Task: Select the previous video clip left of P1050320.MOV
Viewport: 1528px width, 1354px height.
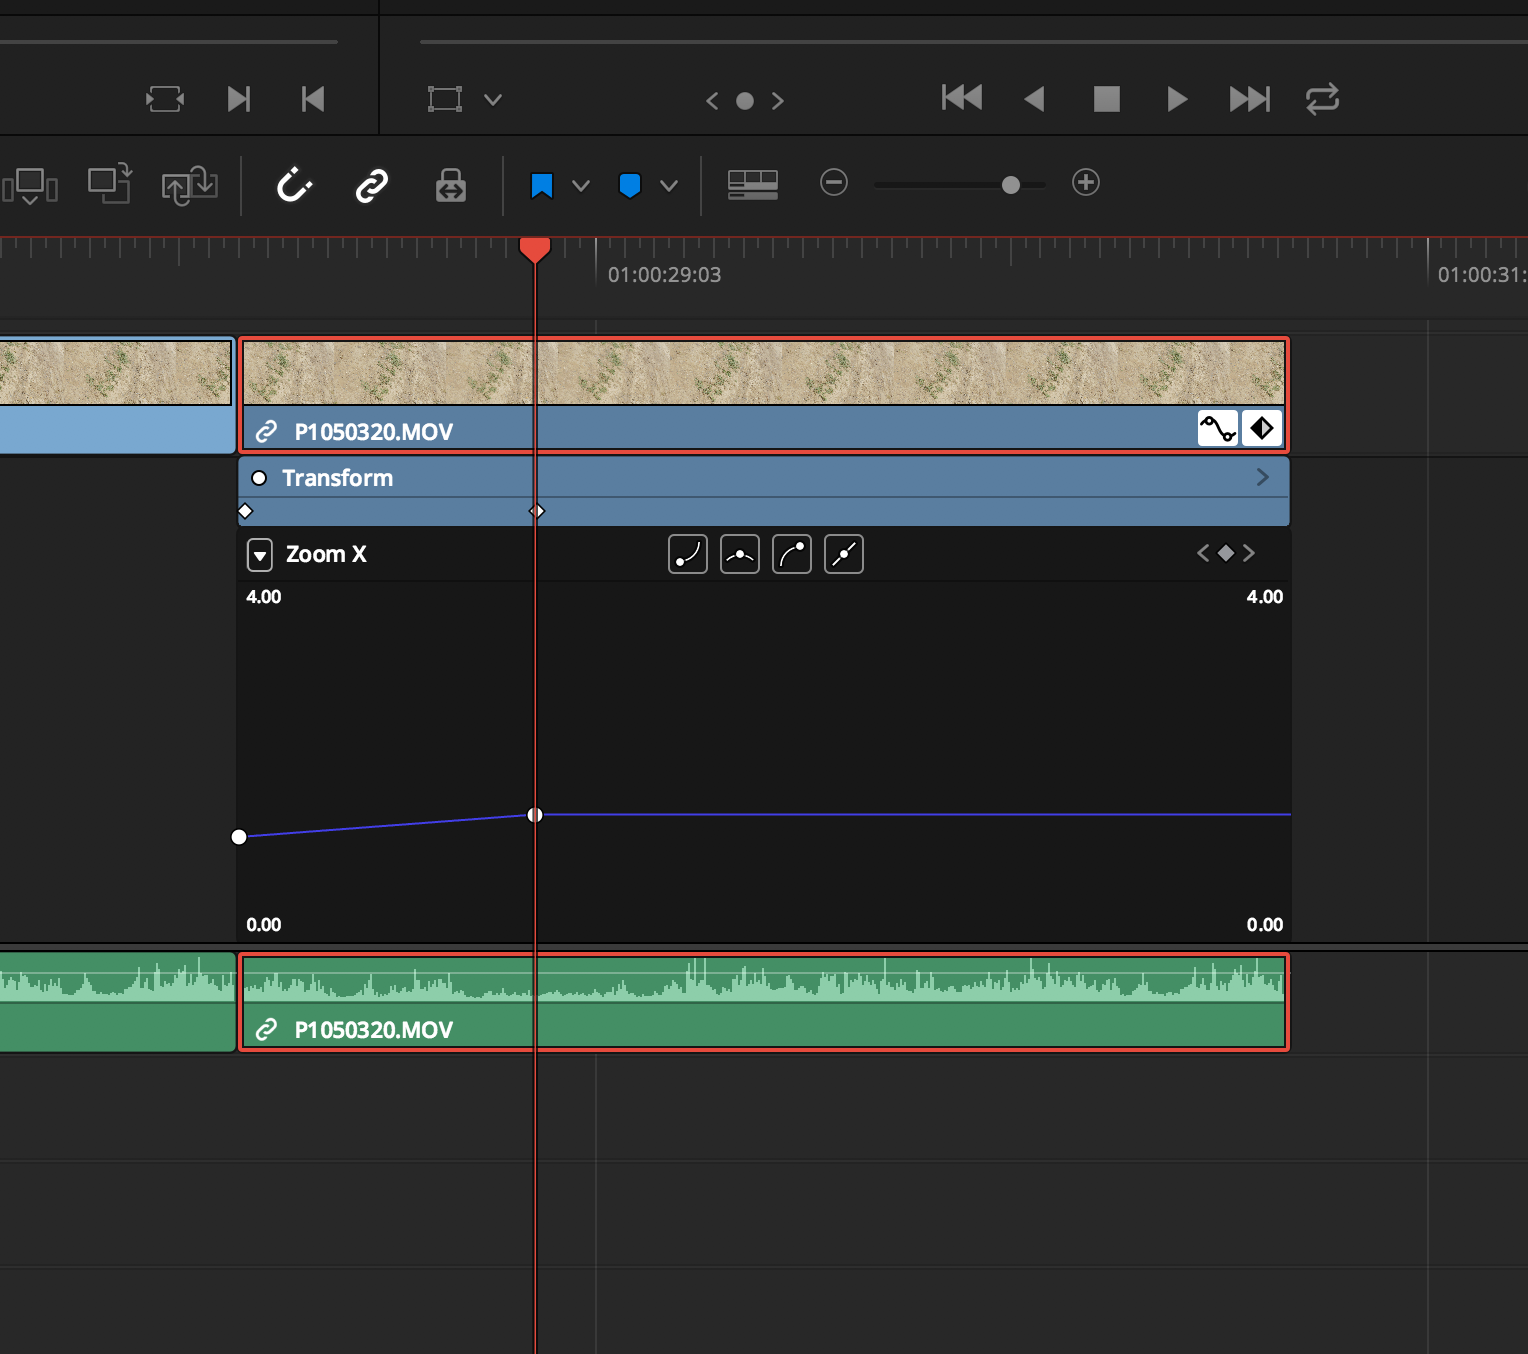Action: pos(116,395)
